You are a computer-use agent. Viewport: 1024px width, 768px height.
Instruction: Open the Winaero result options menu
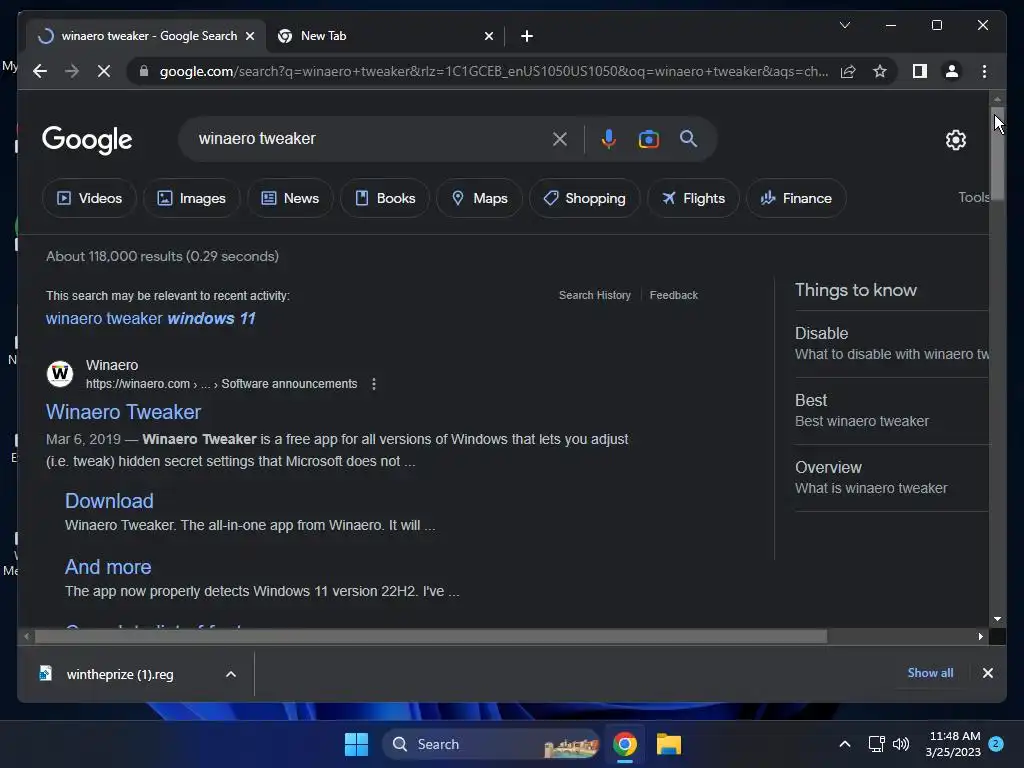374,384
